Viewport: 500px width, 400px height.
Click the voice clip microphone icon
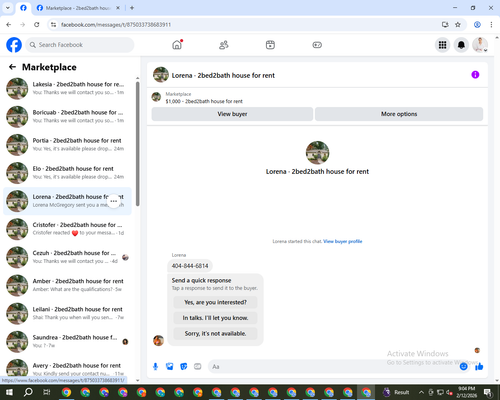tap(155, 367)
